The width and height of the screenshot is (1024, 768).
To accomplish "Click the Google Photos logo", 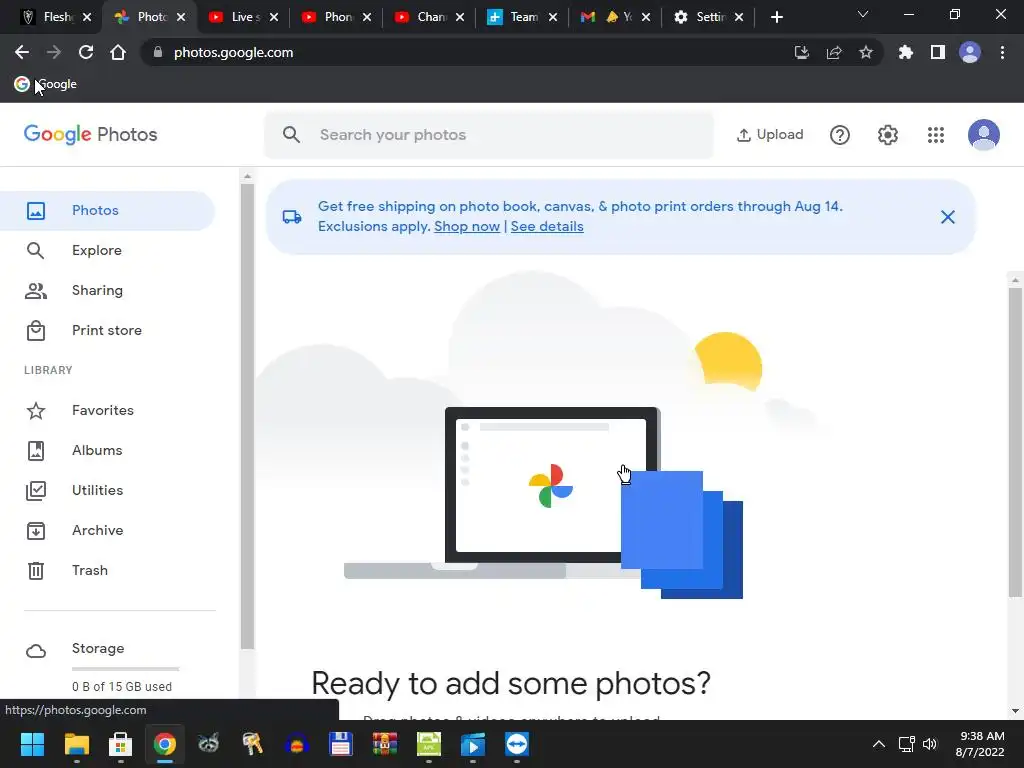I will coord(91,135).
